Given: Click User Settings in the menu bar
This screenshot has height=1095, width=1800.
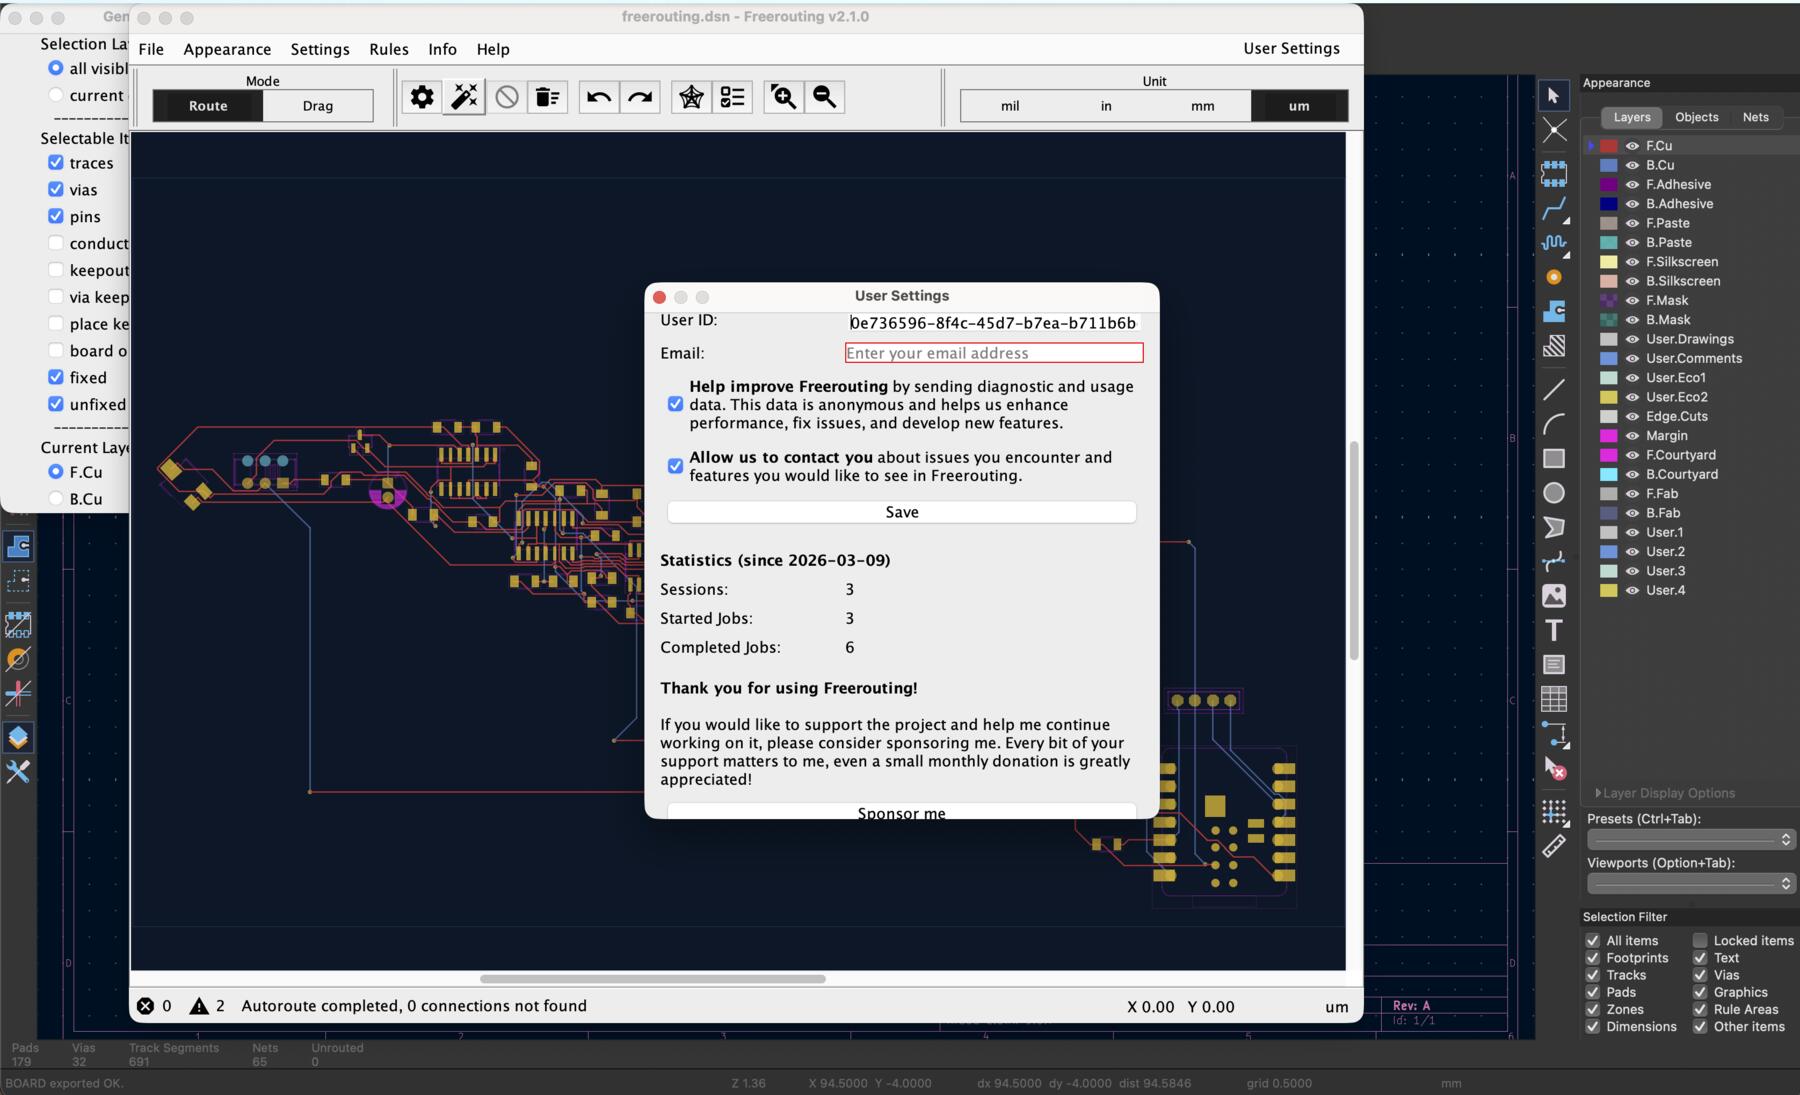Looking at the screenshot, I should [x=1291, y=48].
